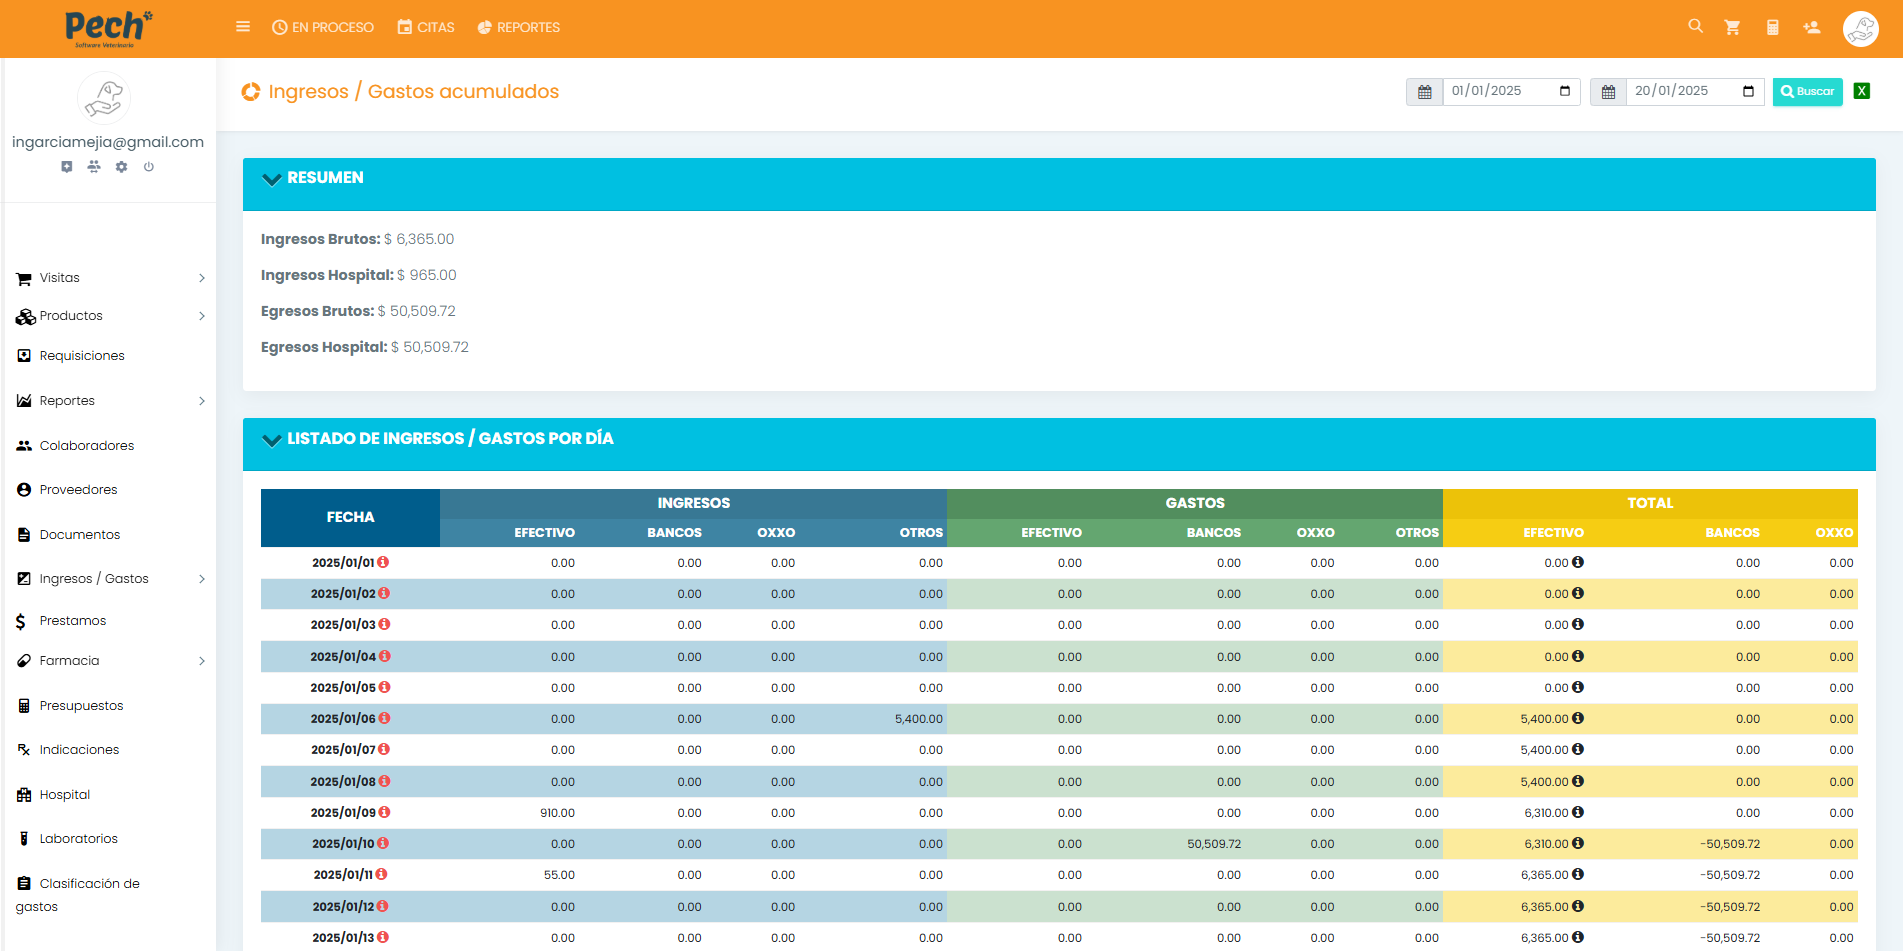1903x951 pixels.
Task: Click the shopping cart icon in top bar
Action: pyautogui.click(x=1732, y=28)
